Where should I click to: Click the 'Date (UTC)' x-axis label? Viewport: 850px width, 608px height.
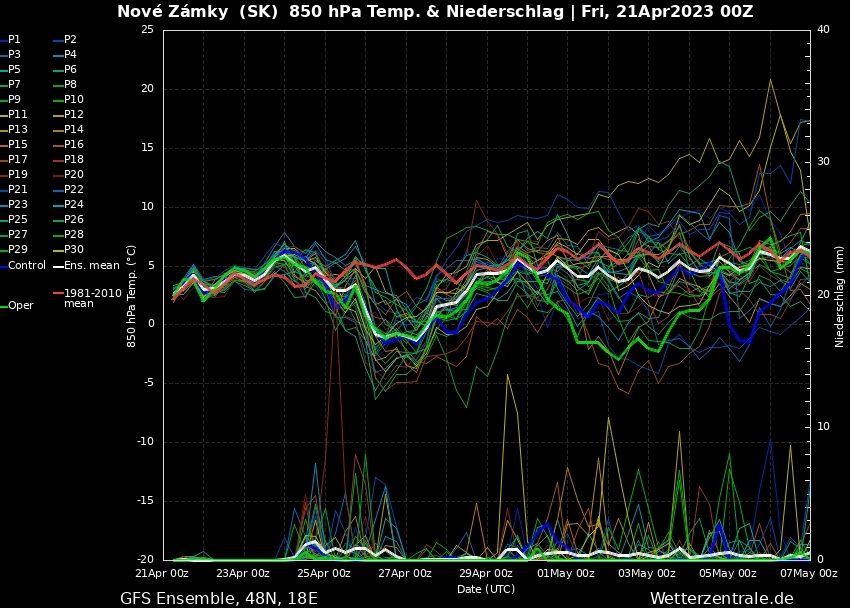coord(486,588)
